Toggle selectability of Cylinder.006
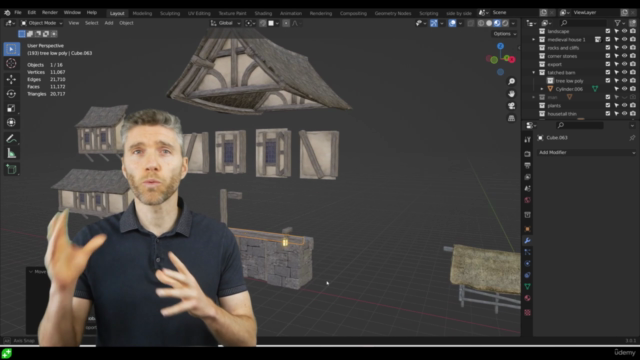 click(x=616, y=89)
